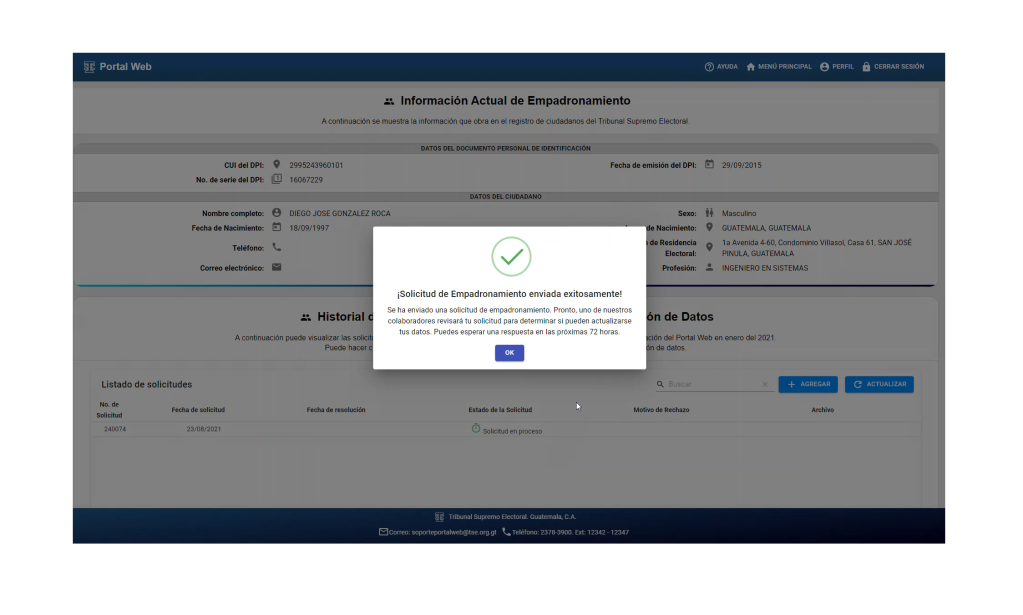Click the magnifier icon in the search box
1023x615 pixels.
(x=660, y=384)
